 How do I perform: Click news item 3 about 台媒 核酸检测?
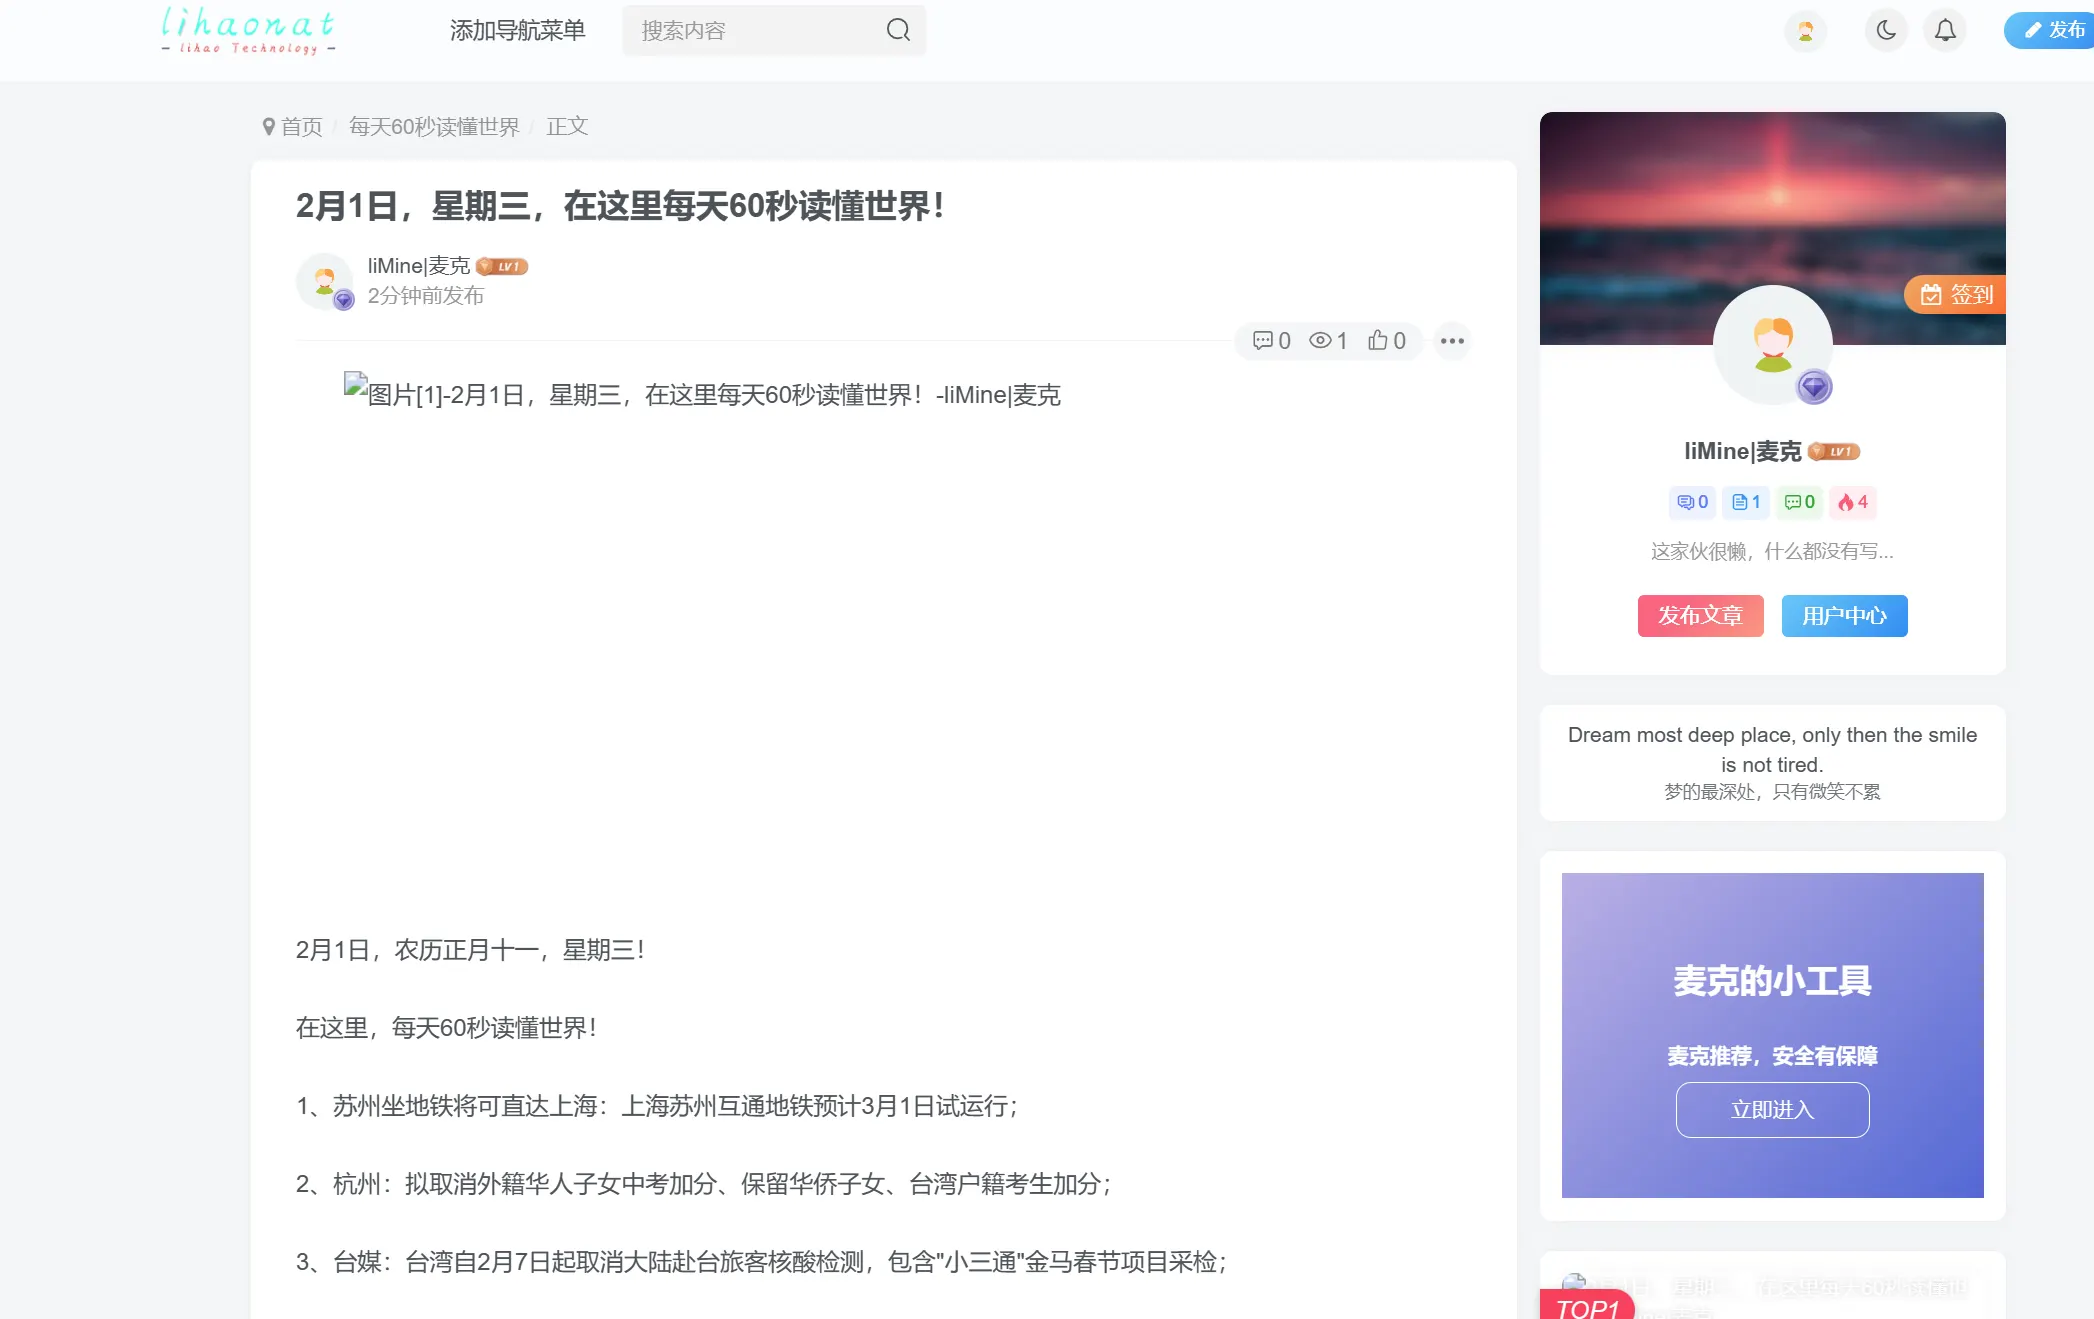[761, 1262]
